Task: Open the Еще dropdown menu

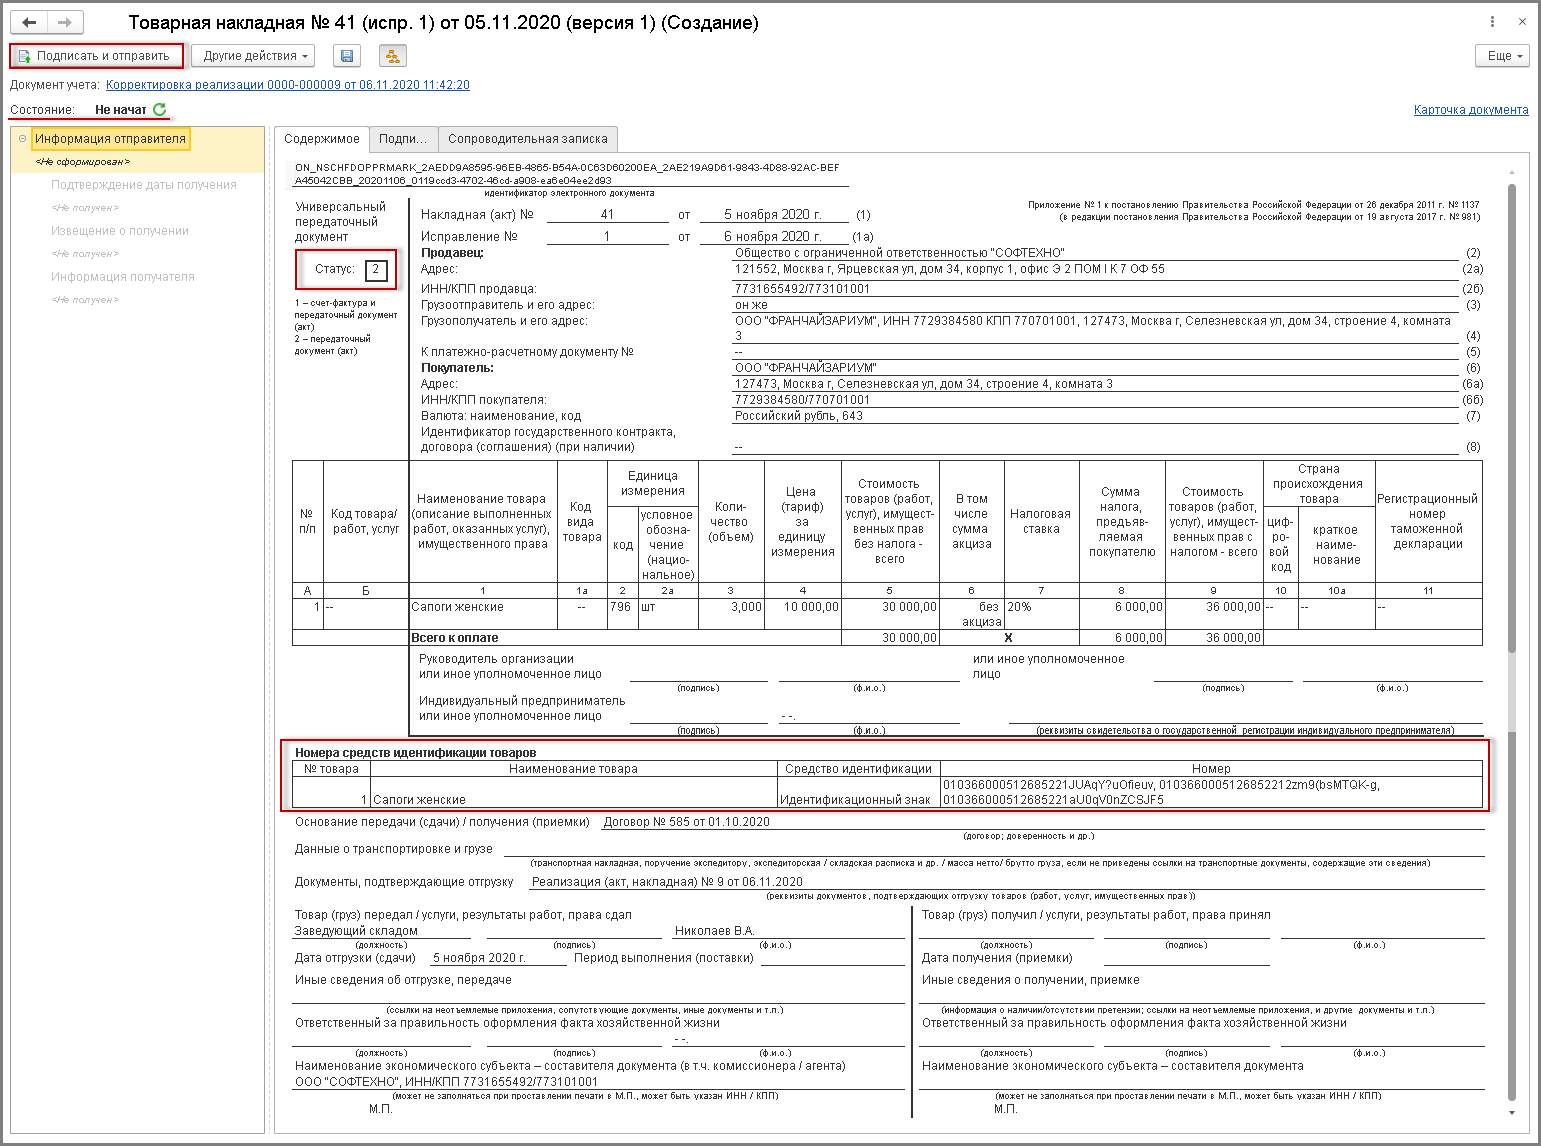Action: (x=1503, y=56)
